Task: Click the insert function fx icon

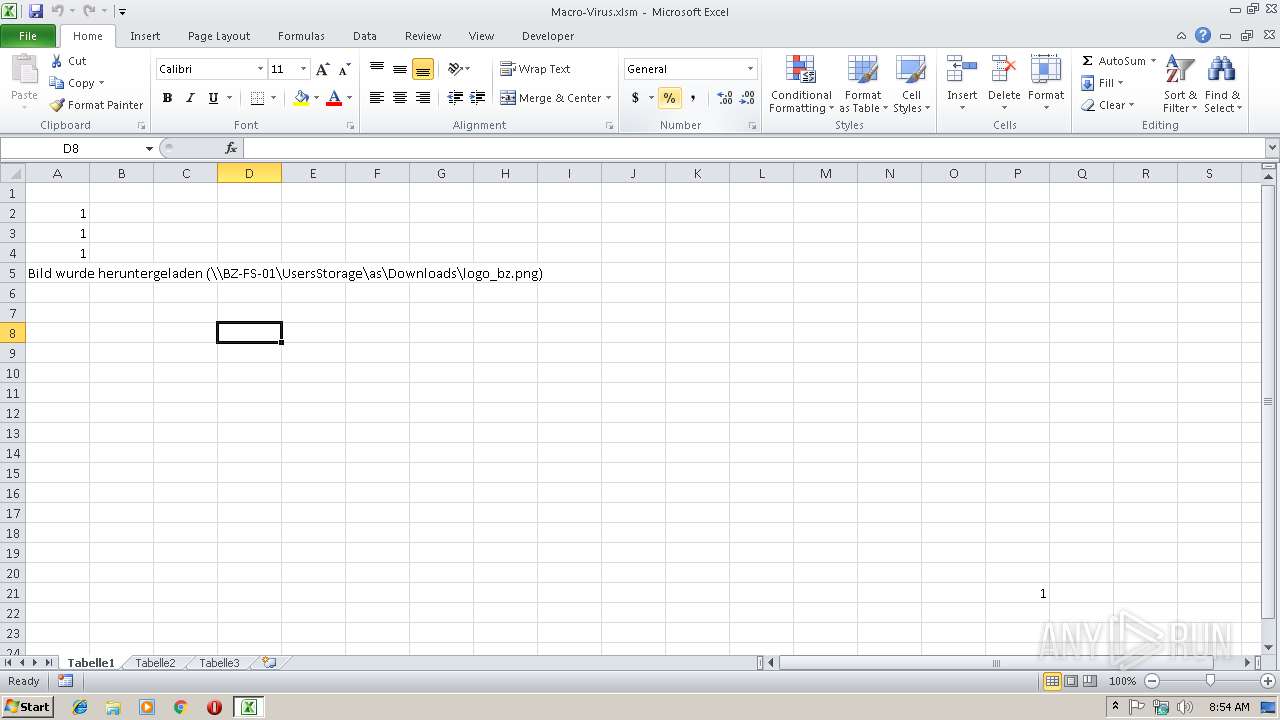Action: (x=231, y=148)
